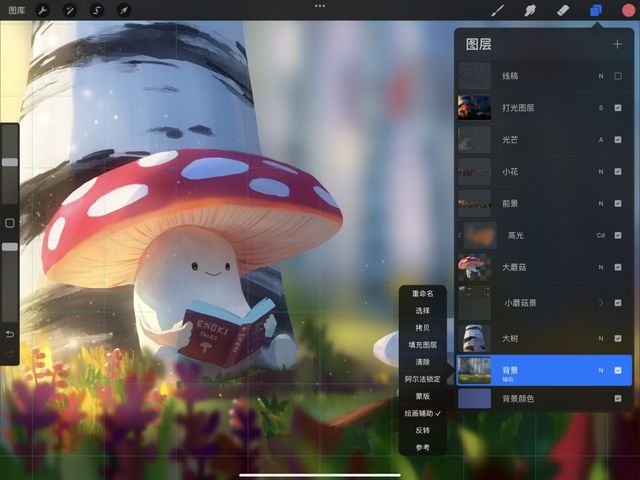This screenshot has height=480, width=640.
Task: Open blend mode N of 前景 layer
Action: coord(601,203)
